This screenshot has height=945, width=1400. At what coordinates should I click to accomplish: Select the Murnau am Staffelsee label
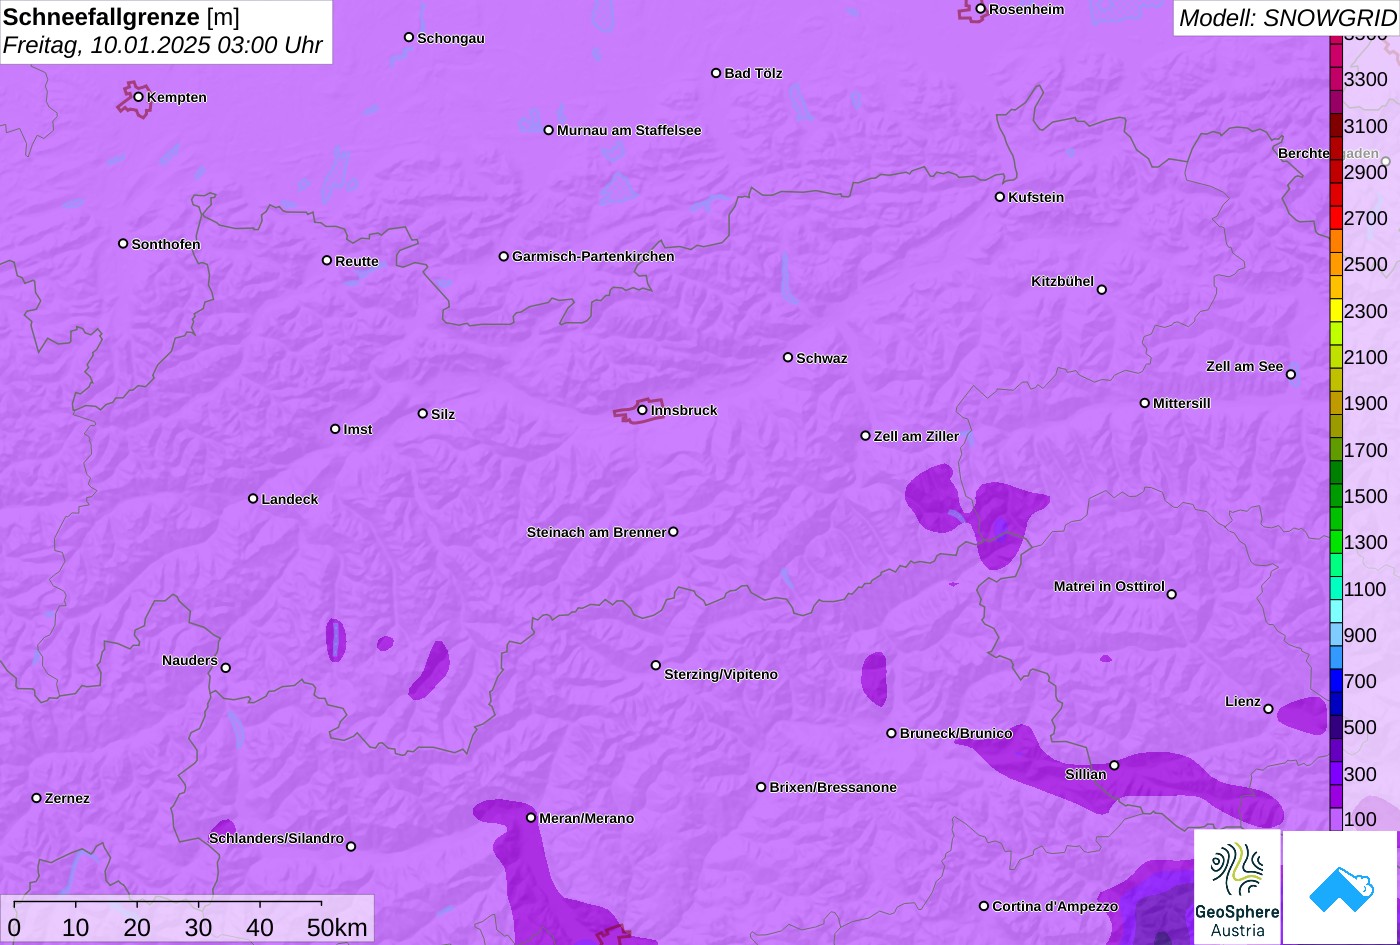coord(629,130)
